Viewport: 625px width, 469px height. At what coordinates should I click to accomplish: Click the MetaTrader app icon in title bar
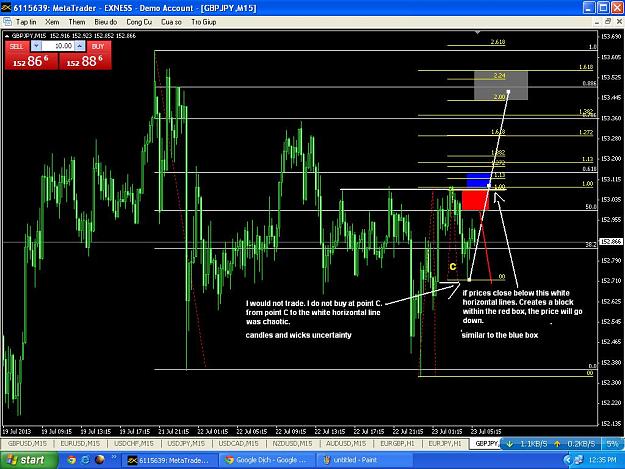(x=6, y=8)
